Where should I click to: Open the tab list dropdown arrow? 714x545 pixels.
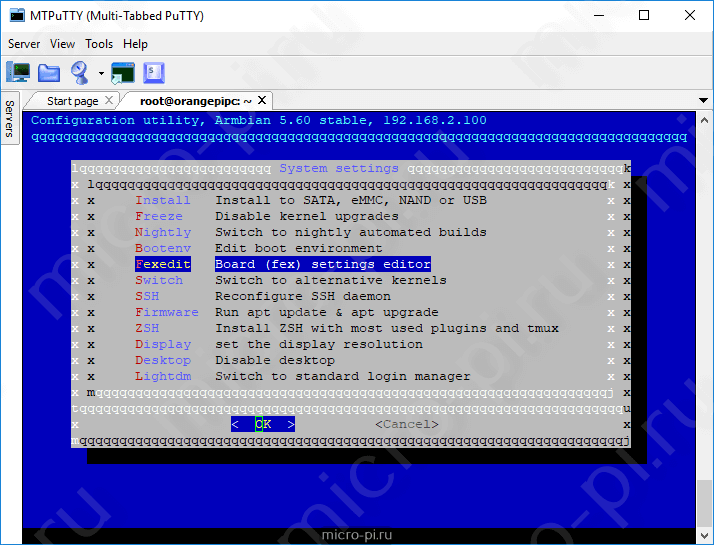pyautogui.click(x=703, y=101)
